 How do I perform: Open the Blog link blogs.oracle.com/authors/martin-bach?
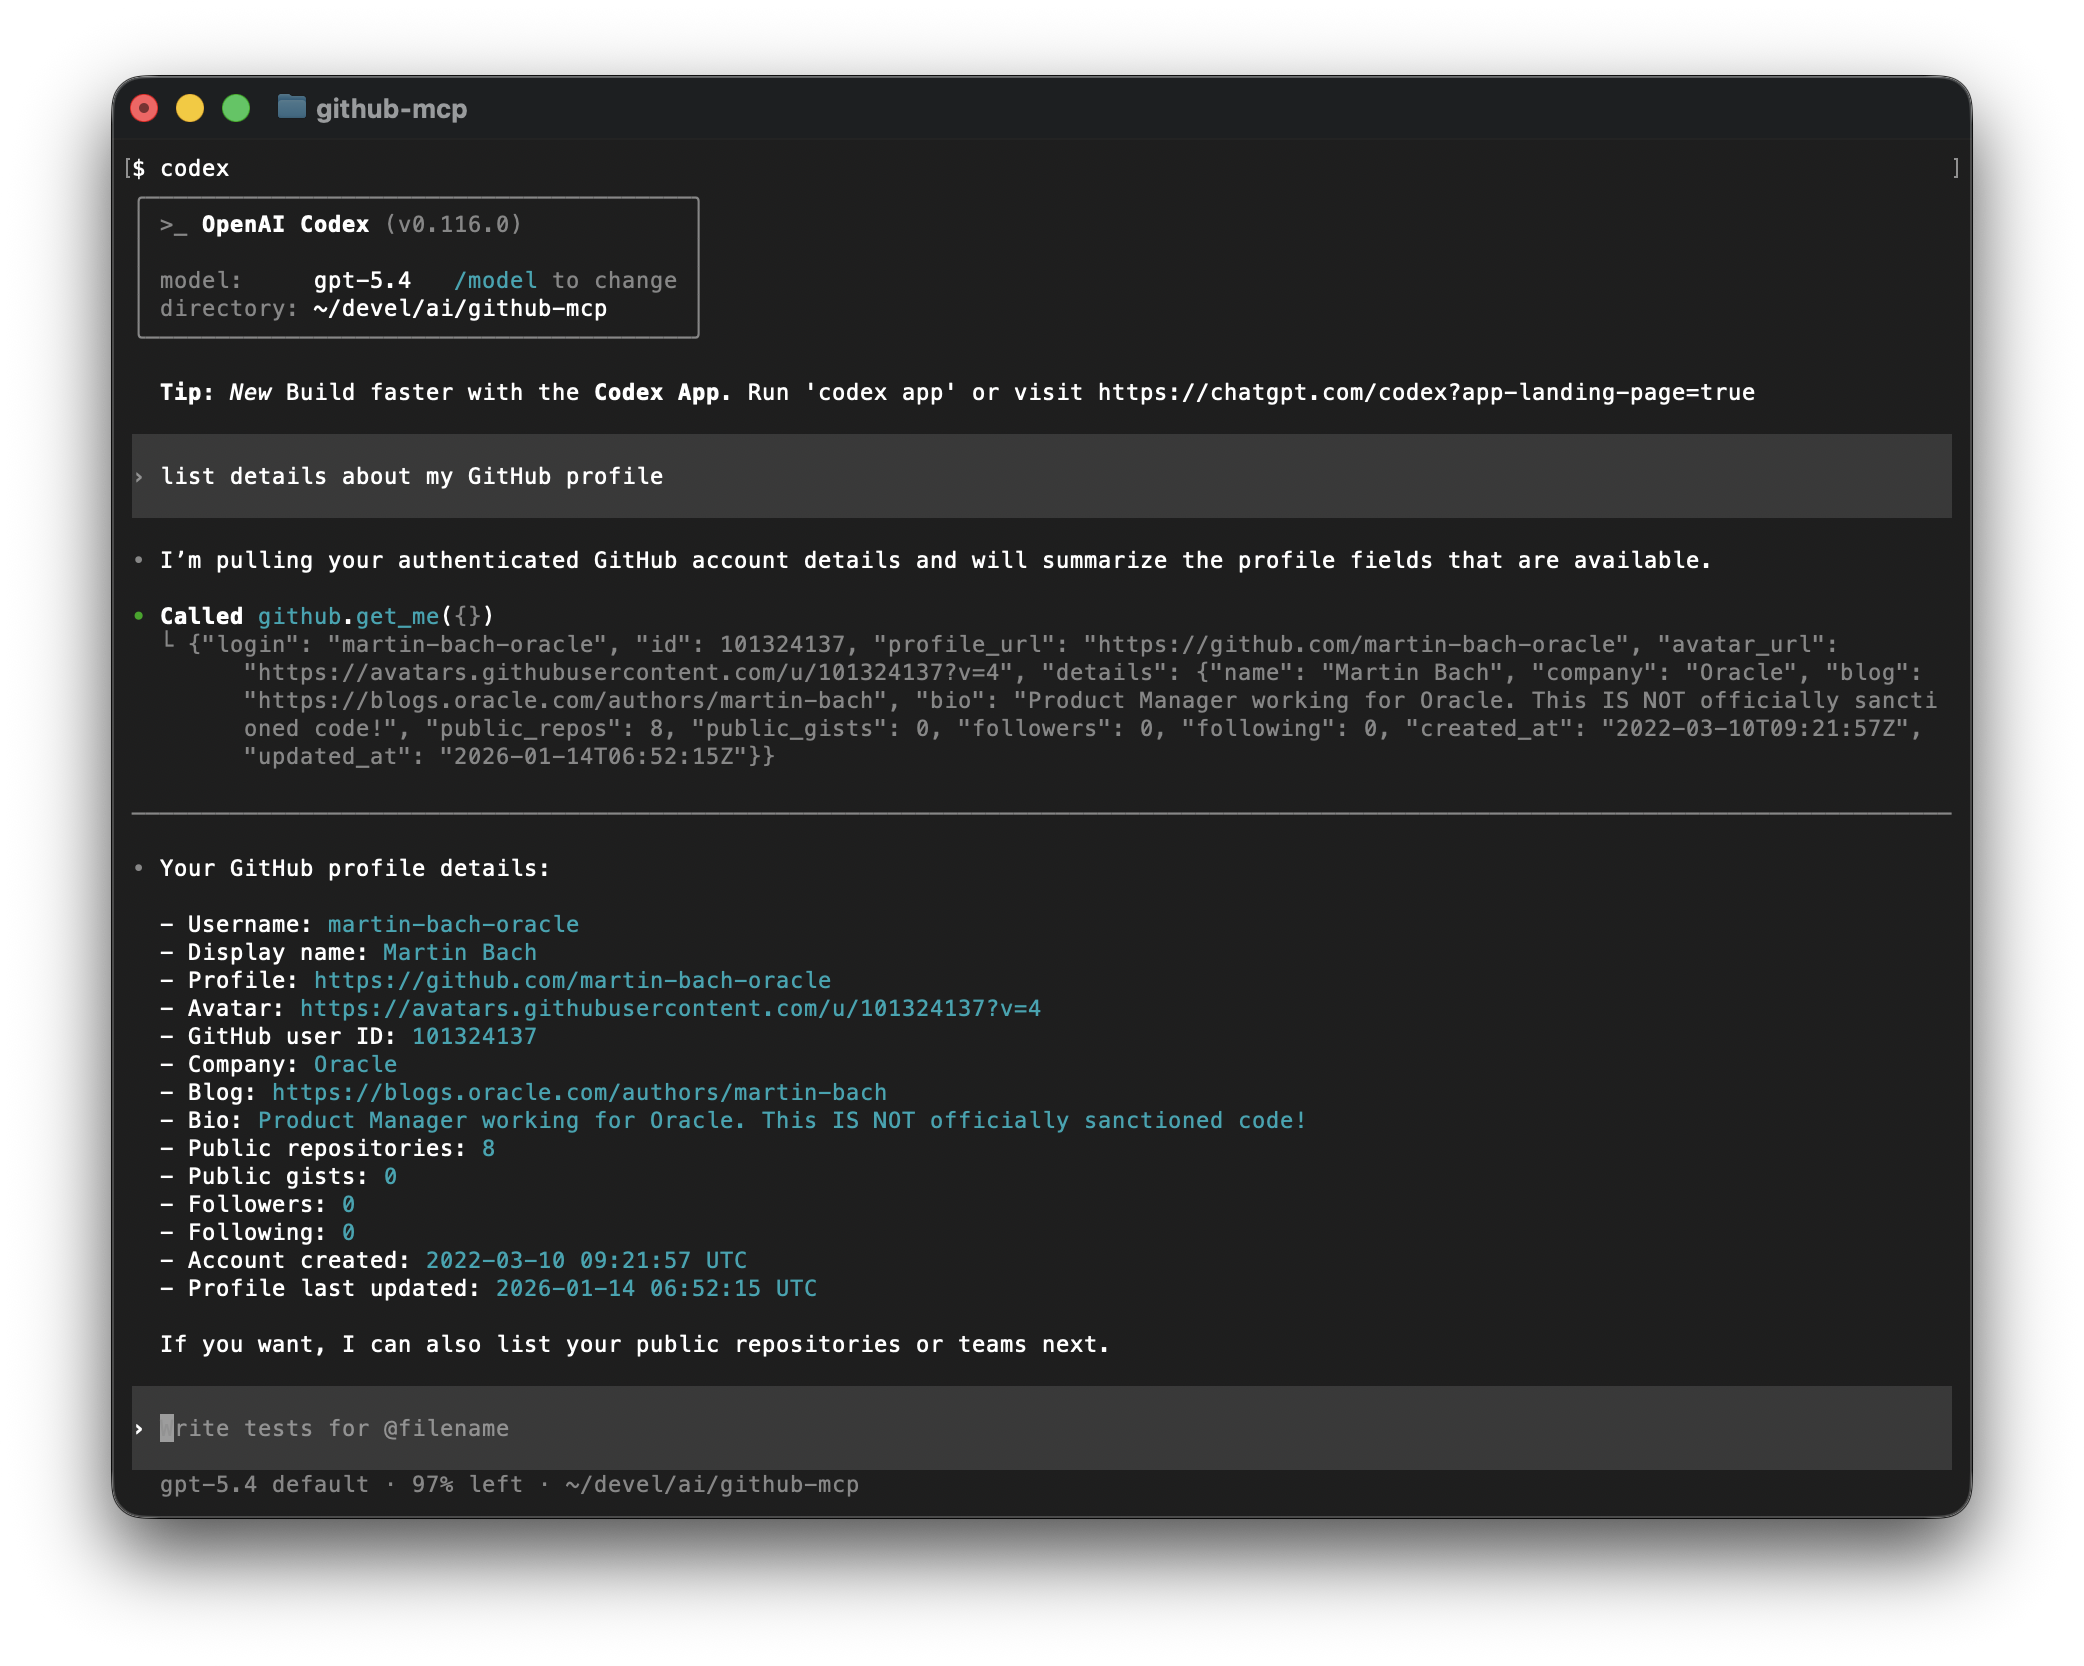click(579, 1093)
